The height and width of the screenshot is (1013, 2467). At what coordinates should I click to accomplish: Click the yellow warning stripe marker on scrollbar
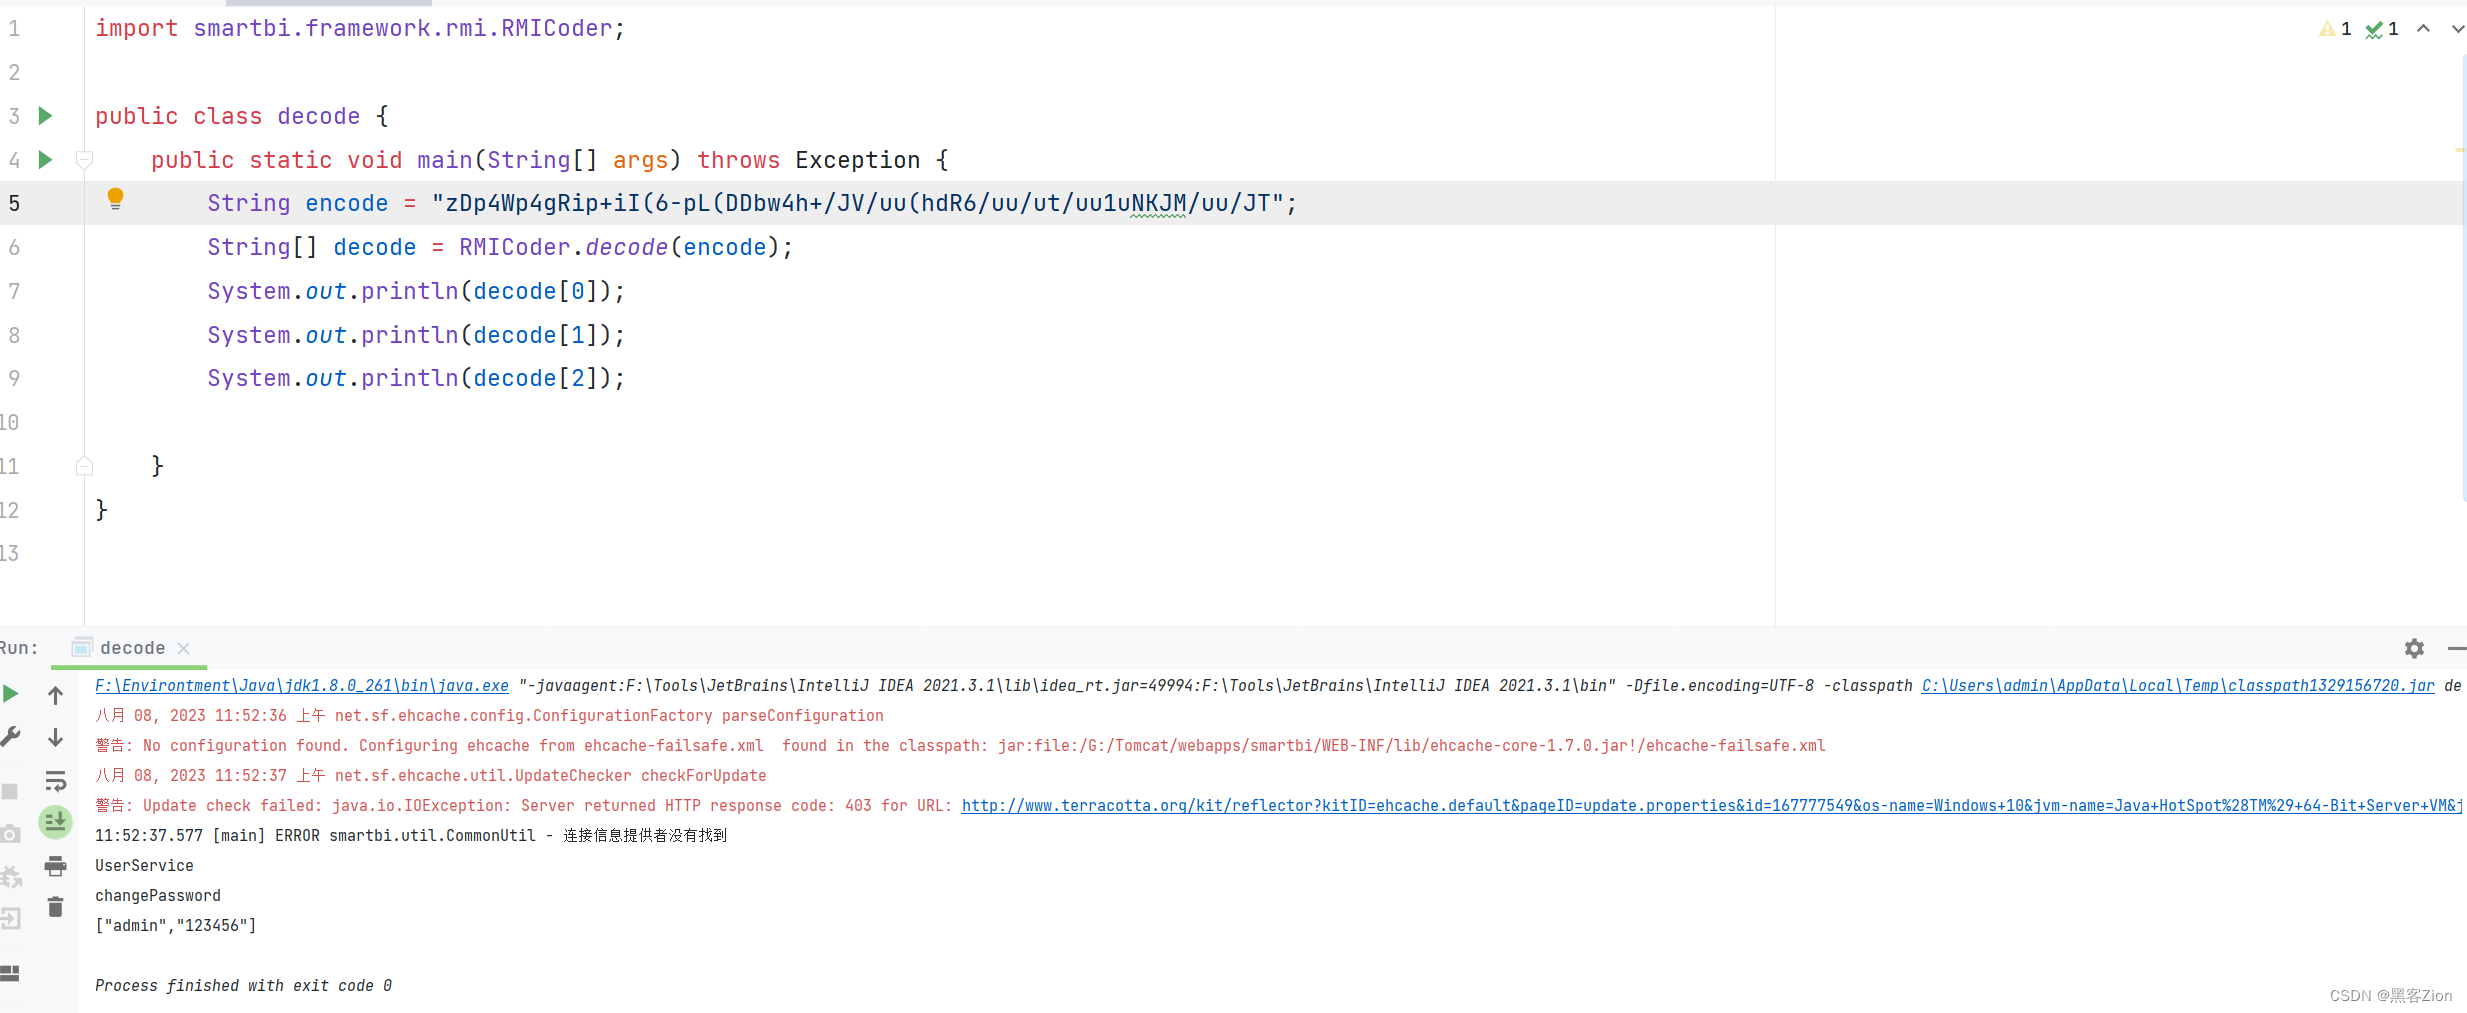pyautogui.click(x=2460, y=150)
